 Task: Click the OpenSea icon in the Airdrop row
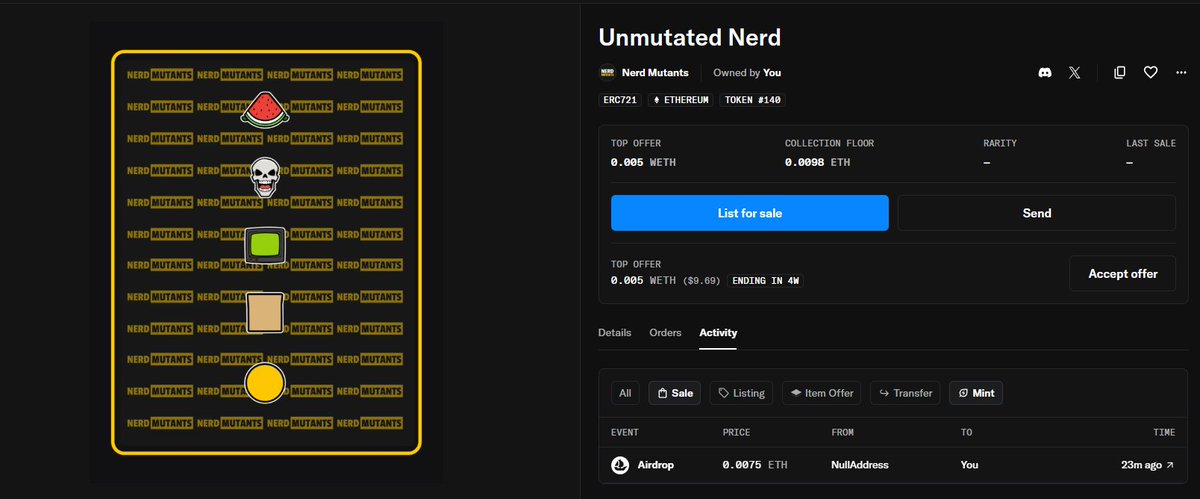click(620, 465)
